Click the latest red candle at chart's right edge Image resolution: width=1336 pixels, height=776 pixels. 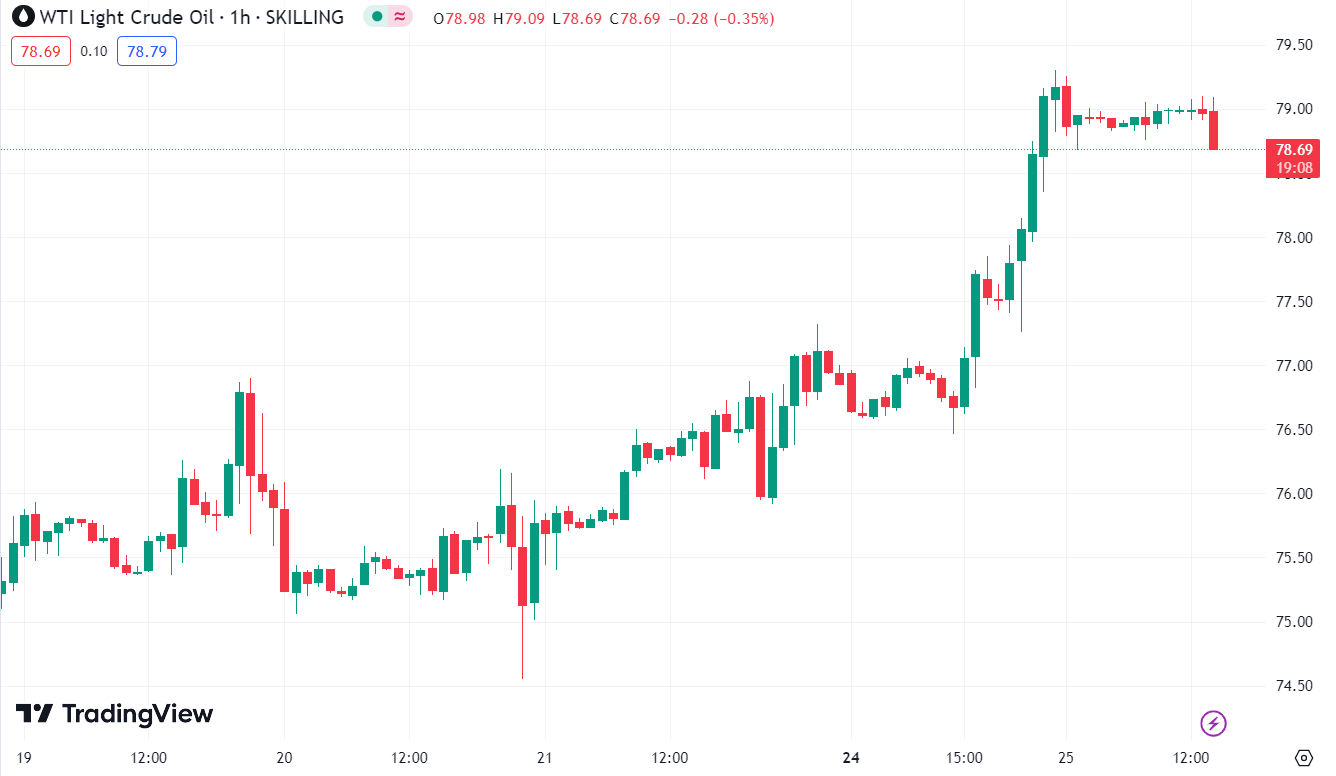click(x=1213, y=130)
